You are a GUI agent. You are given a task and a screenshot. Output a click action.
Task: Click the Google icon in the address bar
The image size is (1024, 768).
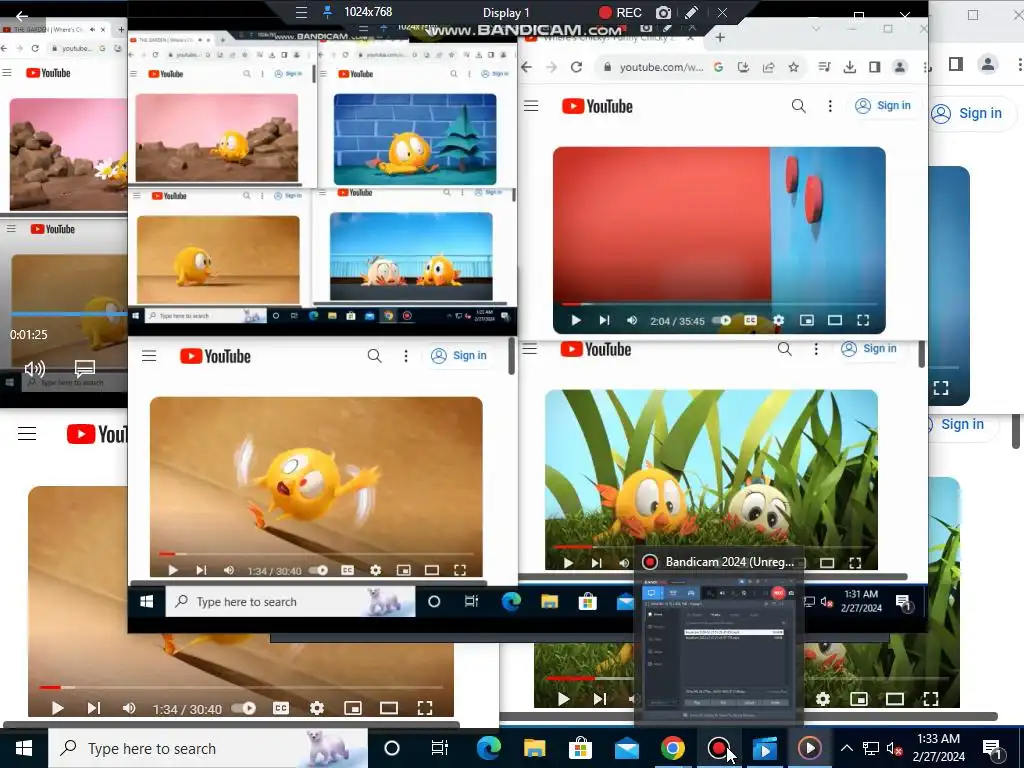718,67
